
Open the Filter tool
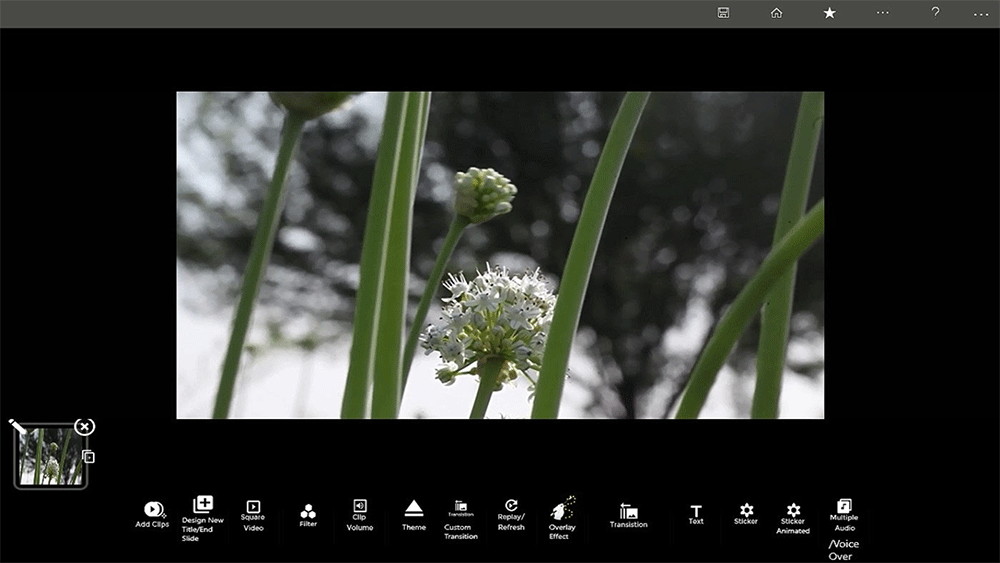308,511
